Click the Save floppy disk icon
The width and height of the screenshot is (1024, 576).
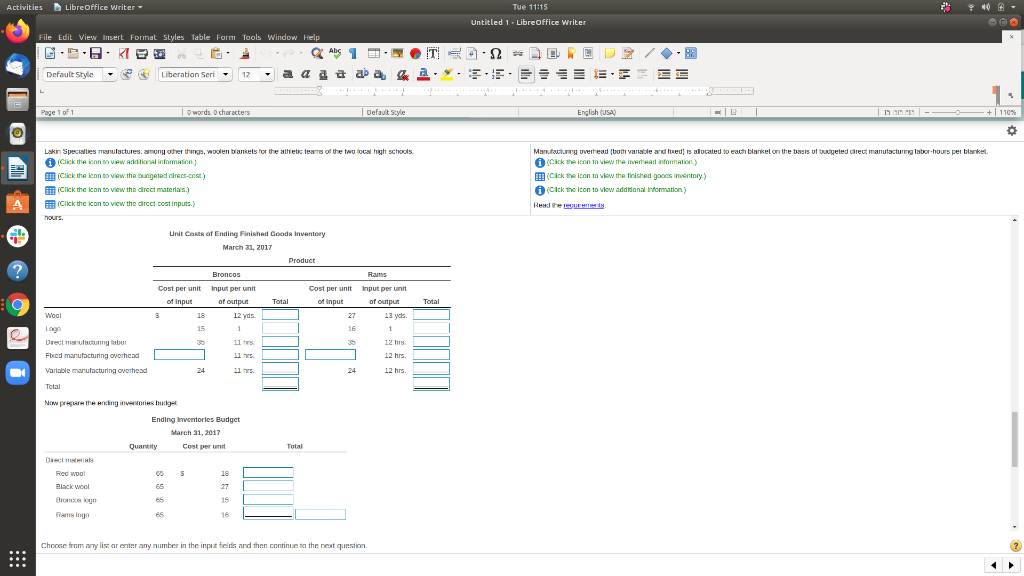pos(95,54)
